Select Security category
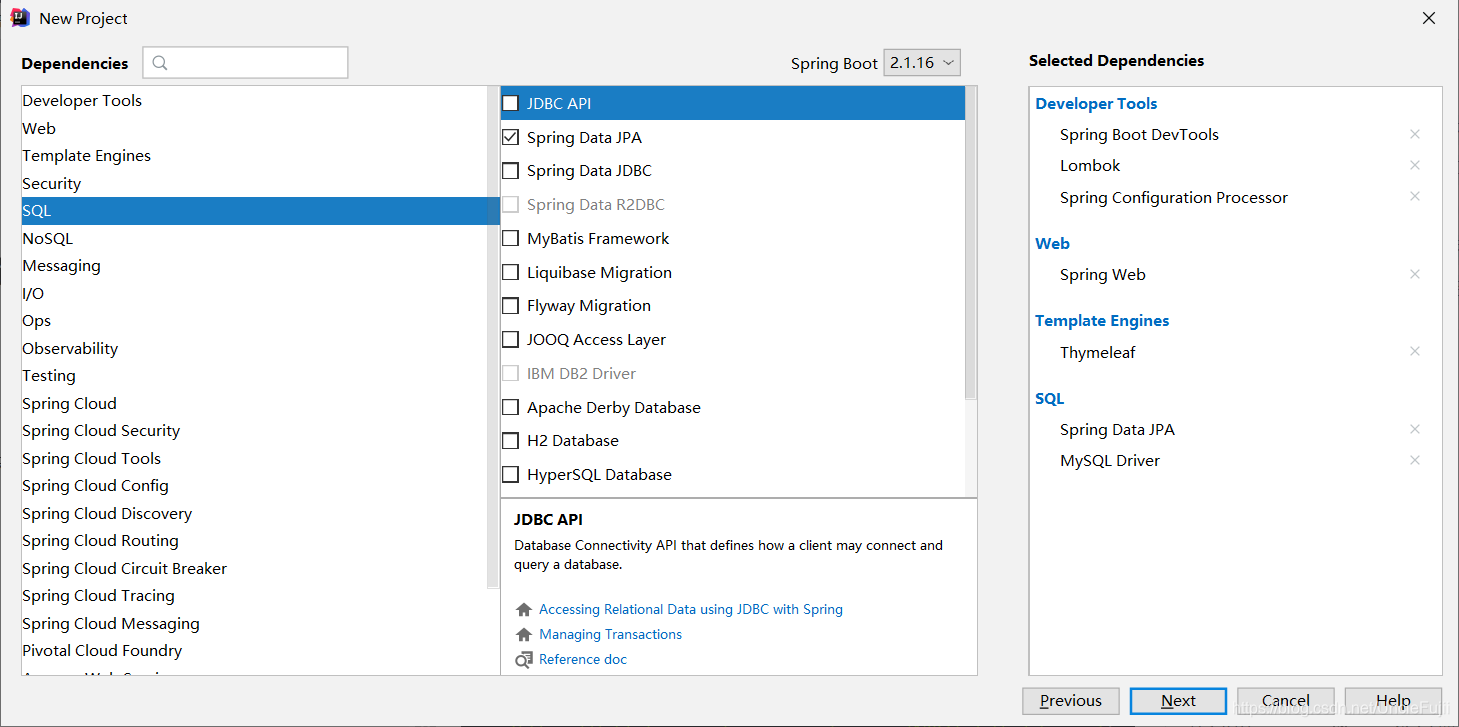Viewport: 1459px width, 727px height. pyautogui.click(x=254, y=183)
